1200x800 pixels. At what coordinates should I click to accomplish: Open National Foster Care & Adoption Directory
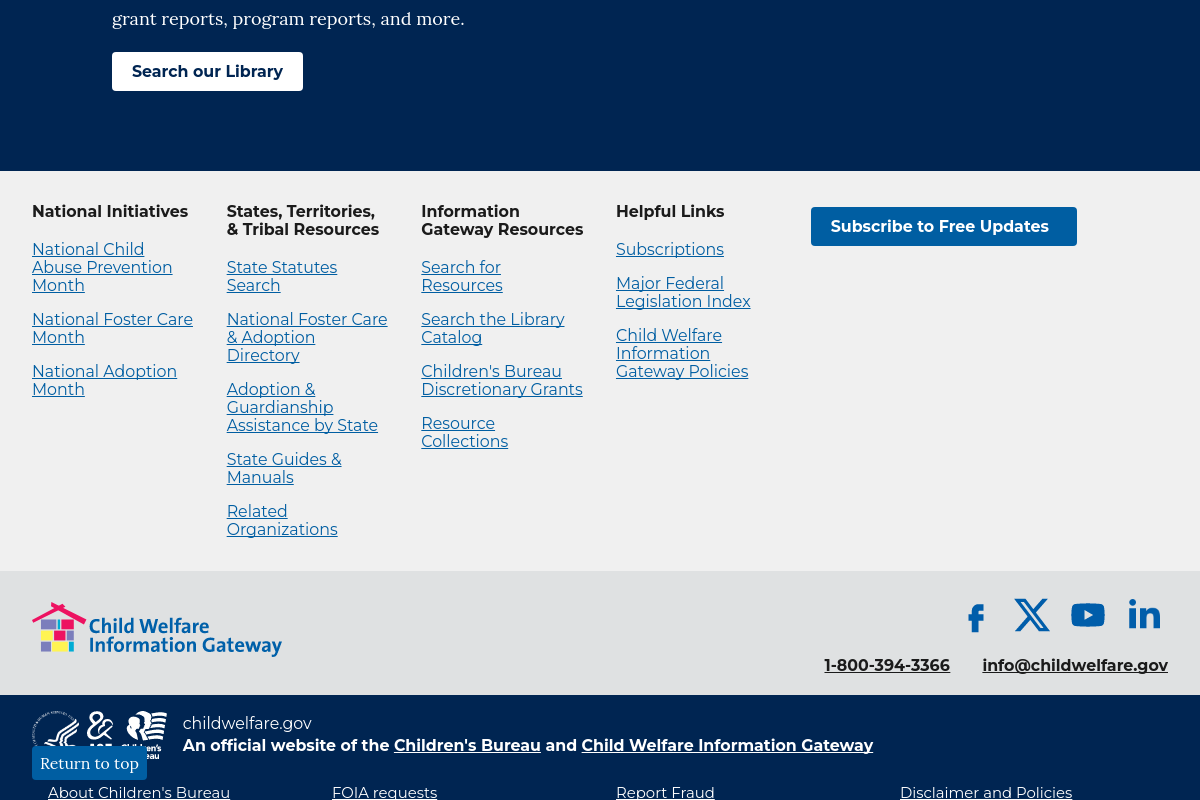(307, 337)
